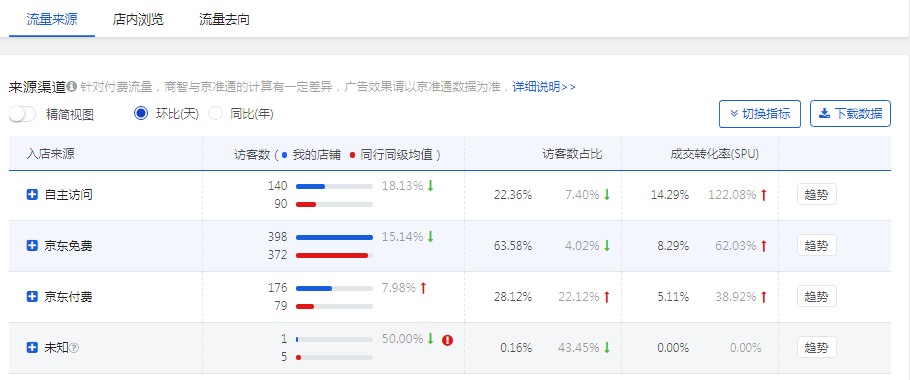Screen dimensions: 910x380
Task: Expand the 京东付费 row
Action: tap(32, 297)
